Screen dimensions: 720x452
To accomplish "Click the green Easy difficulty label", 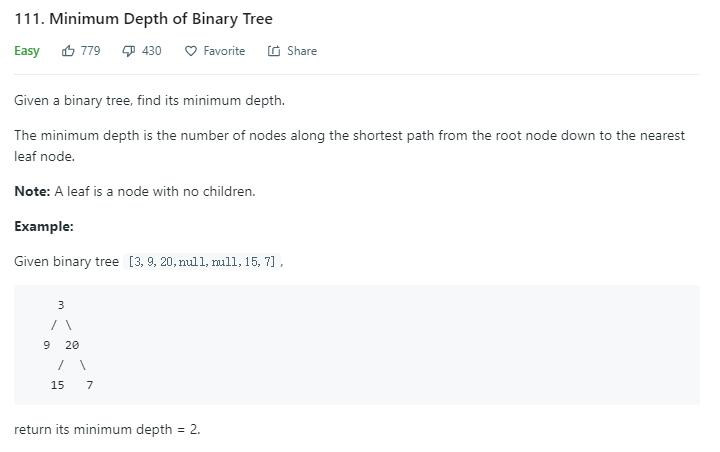I will (27, 51).
